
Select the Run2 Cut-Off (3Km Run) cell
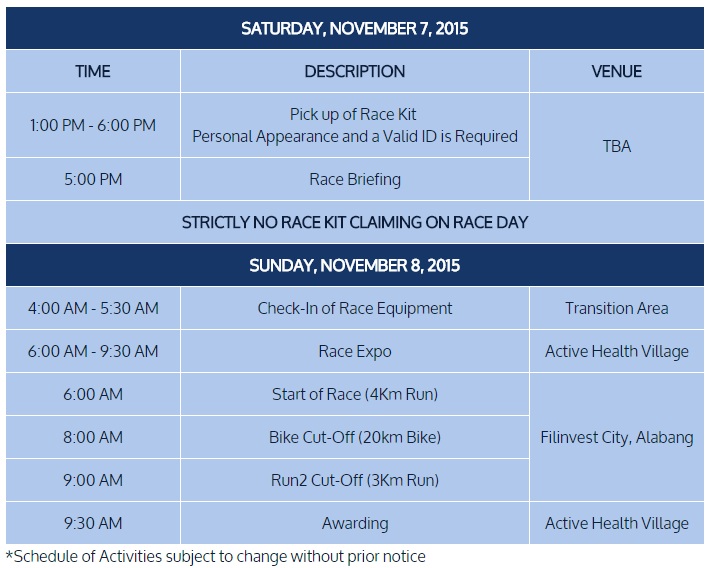click(354, 481)
